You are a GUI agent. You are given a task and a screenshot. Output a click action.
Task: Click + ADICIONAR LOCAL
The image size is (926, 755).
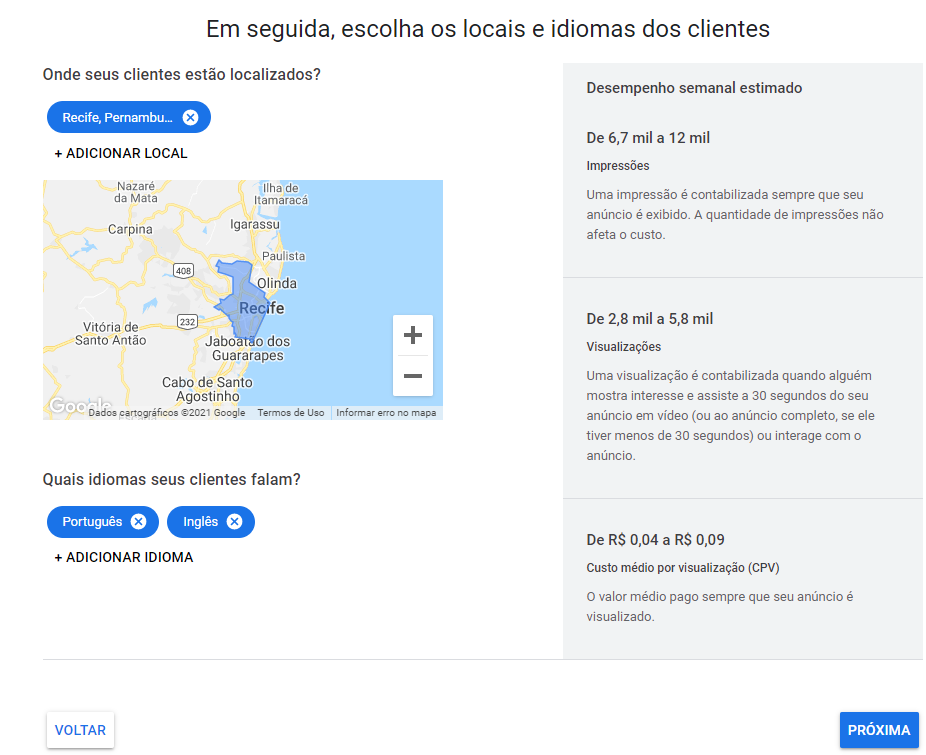pyautogui.click(x=121, y=154)
